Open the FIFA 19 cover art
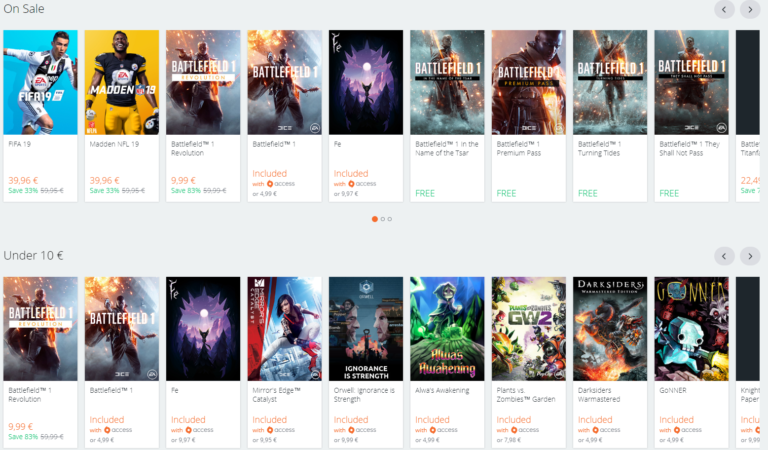Image resolution: width=768 pixels, height=450 pixels. [40, 82]
